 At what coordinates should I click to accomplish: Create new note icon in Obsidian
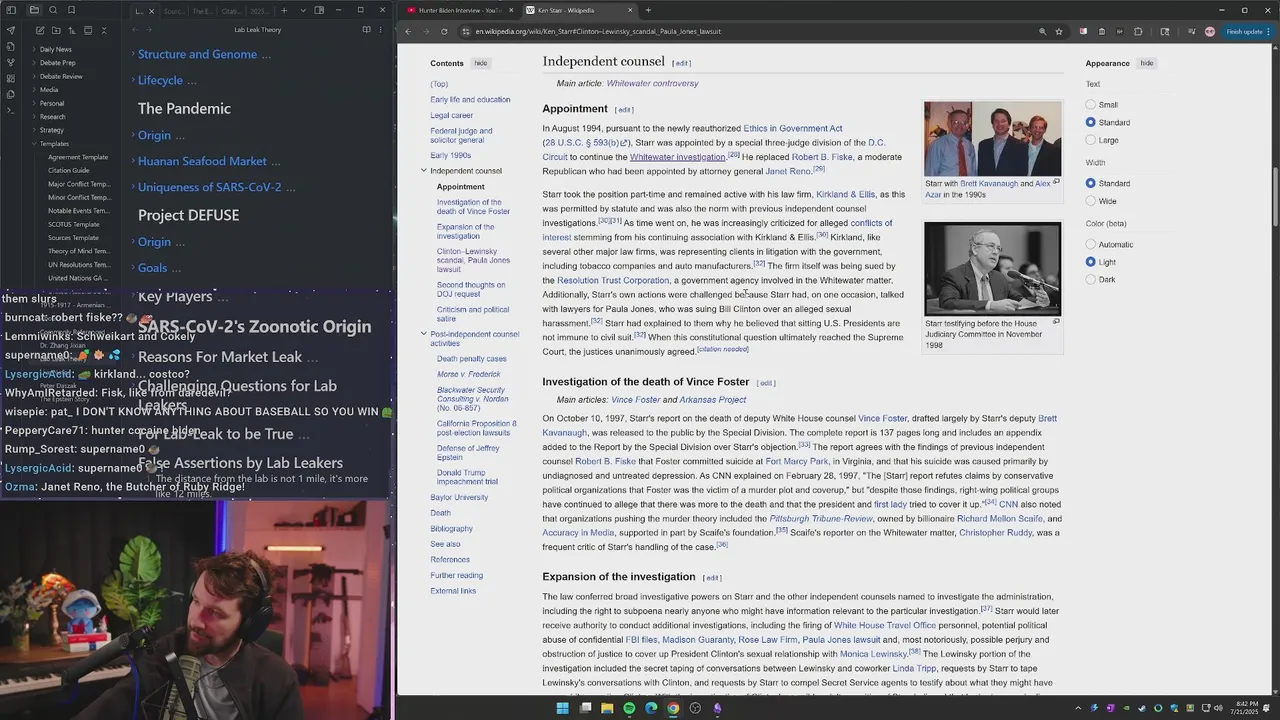click(x=40, y=30)
